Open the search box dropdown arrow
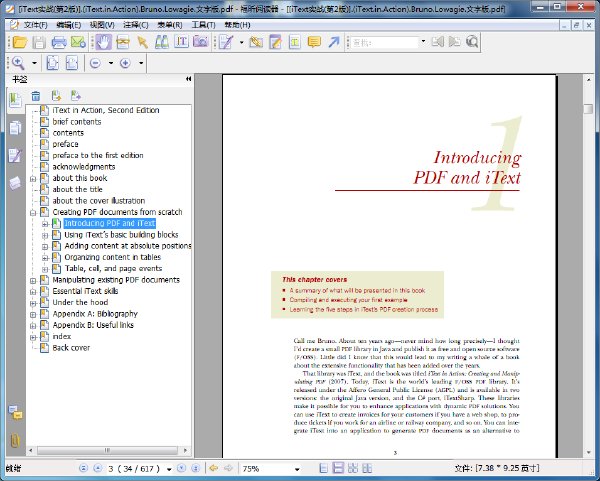This screenshot has width=600, height=481. pos(423,41)
